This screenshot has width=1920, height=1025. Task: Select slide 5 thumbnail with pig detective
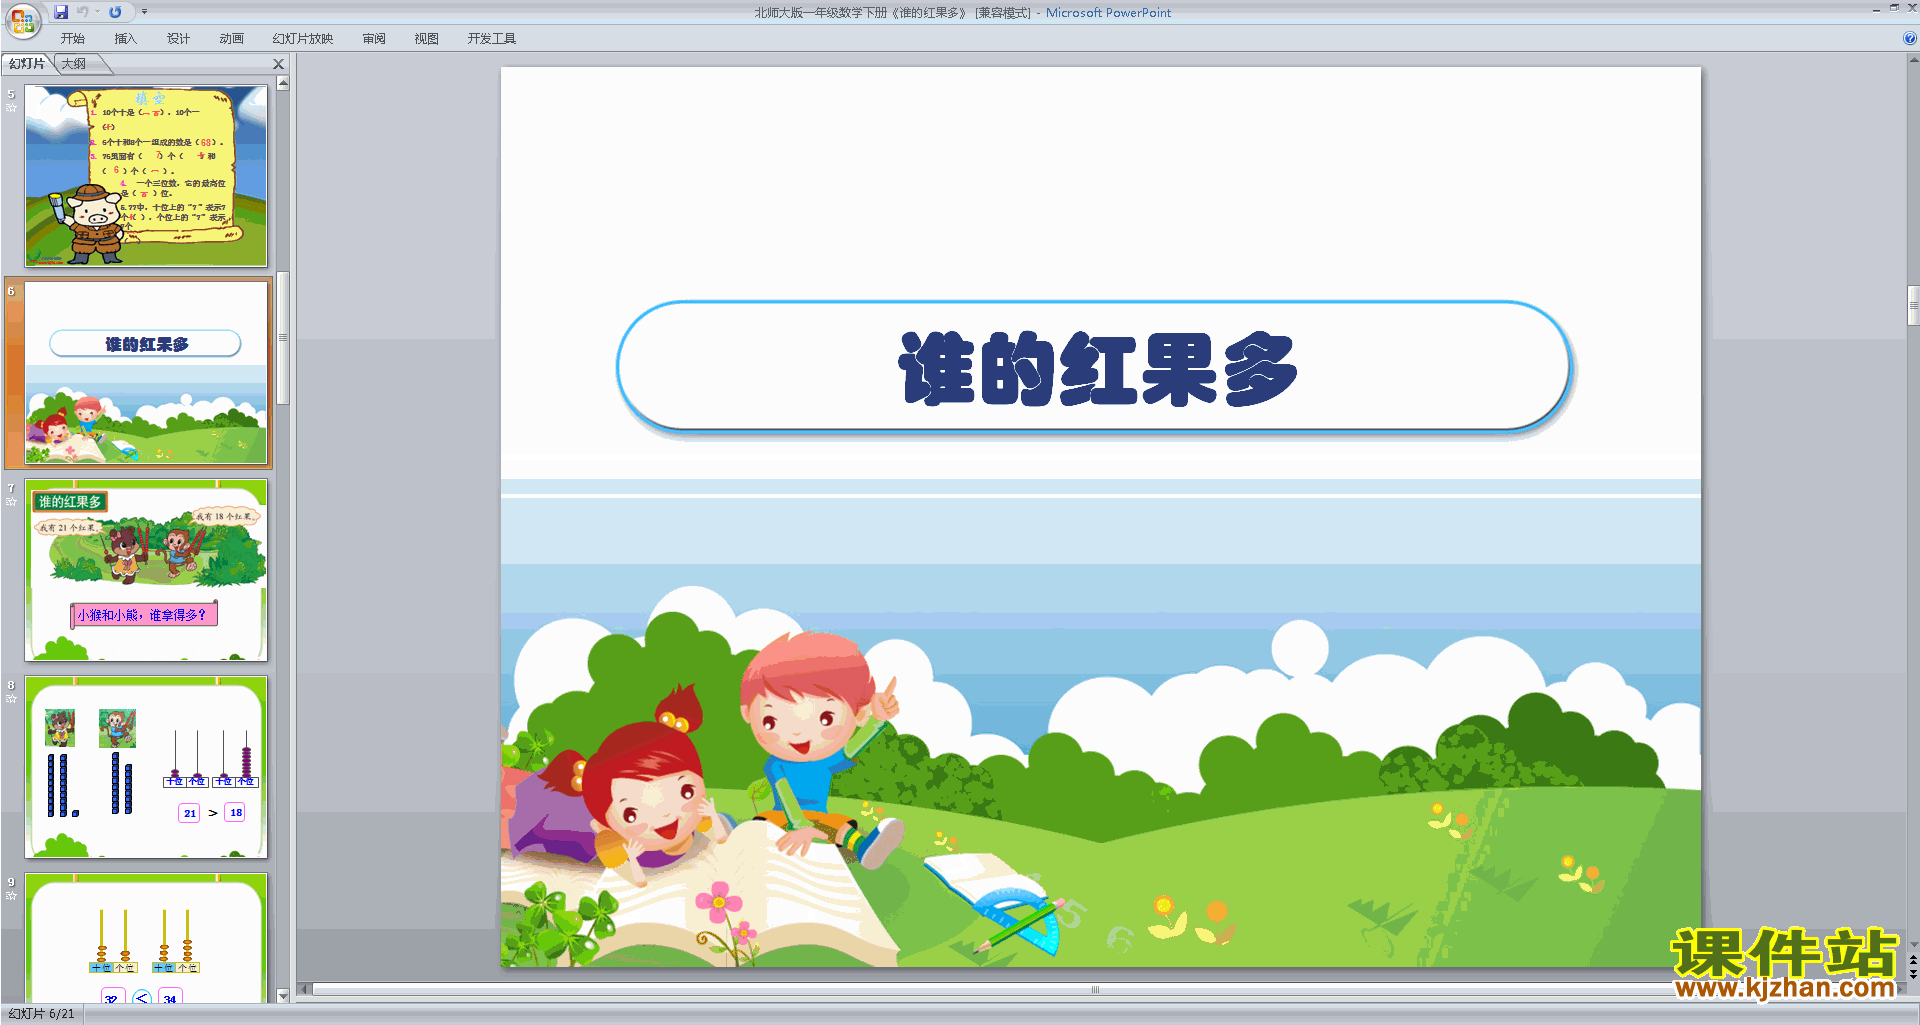click(x=146, y=175)
